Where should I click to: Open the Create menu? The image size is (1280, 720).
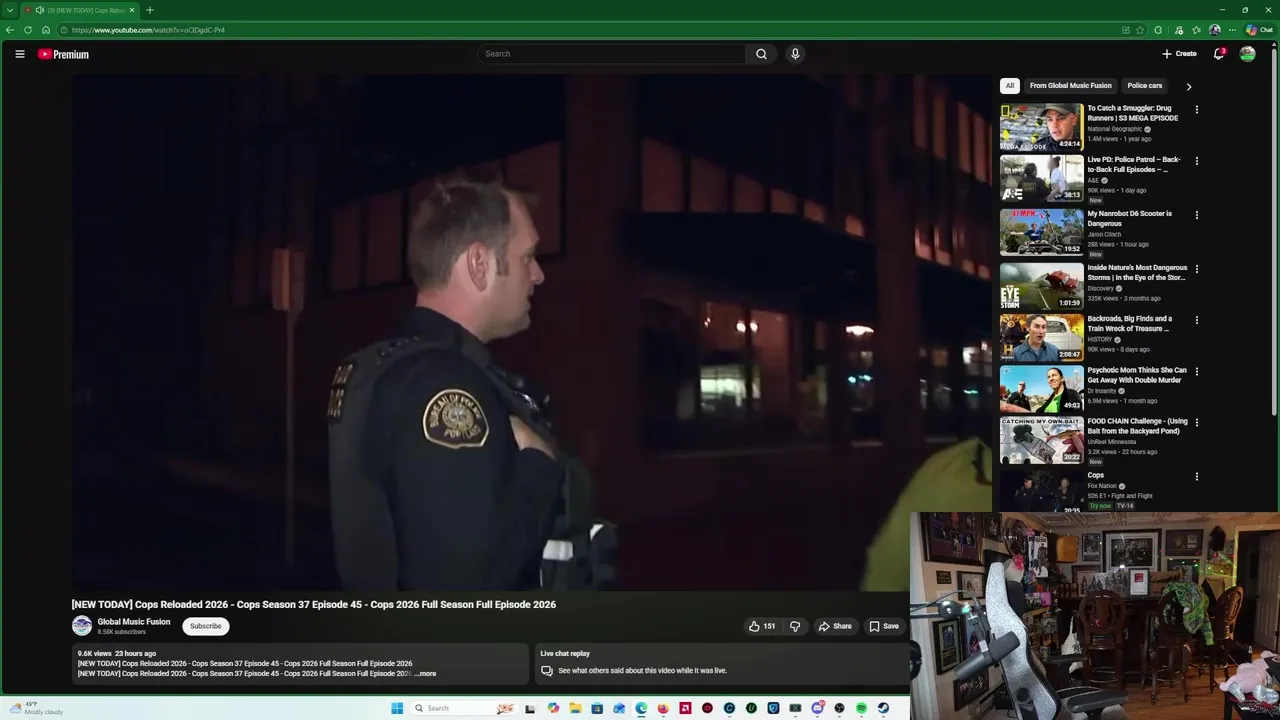1179,54
